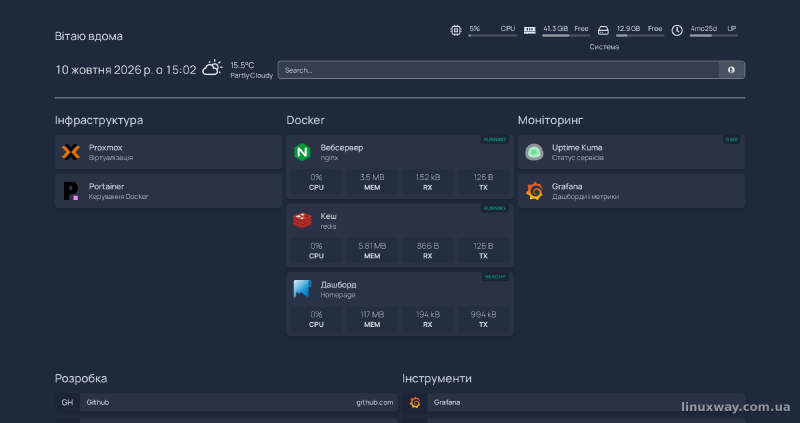Click the Uptime Kuma logo icon
Viewport: 800px width, 423px height.
[x=534, y=152]
